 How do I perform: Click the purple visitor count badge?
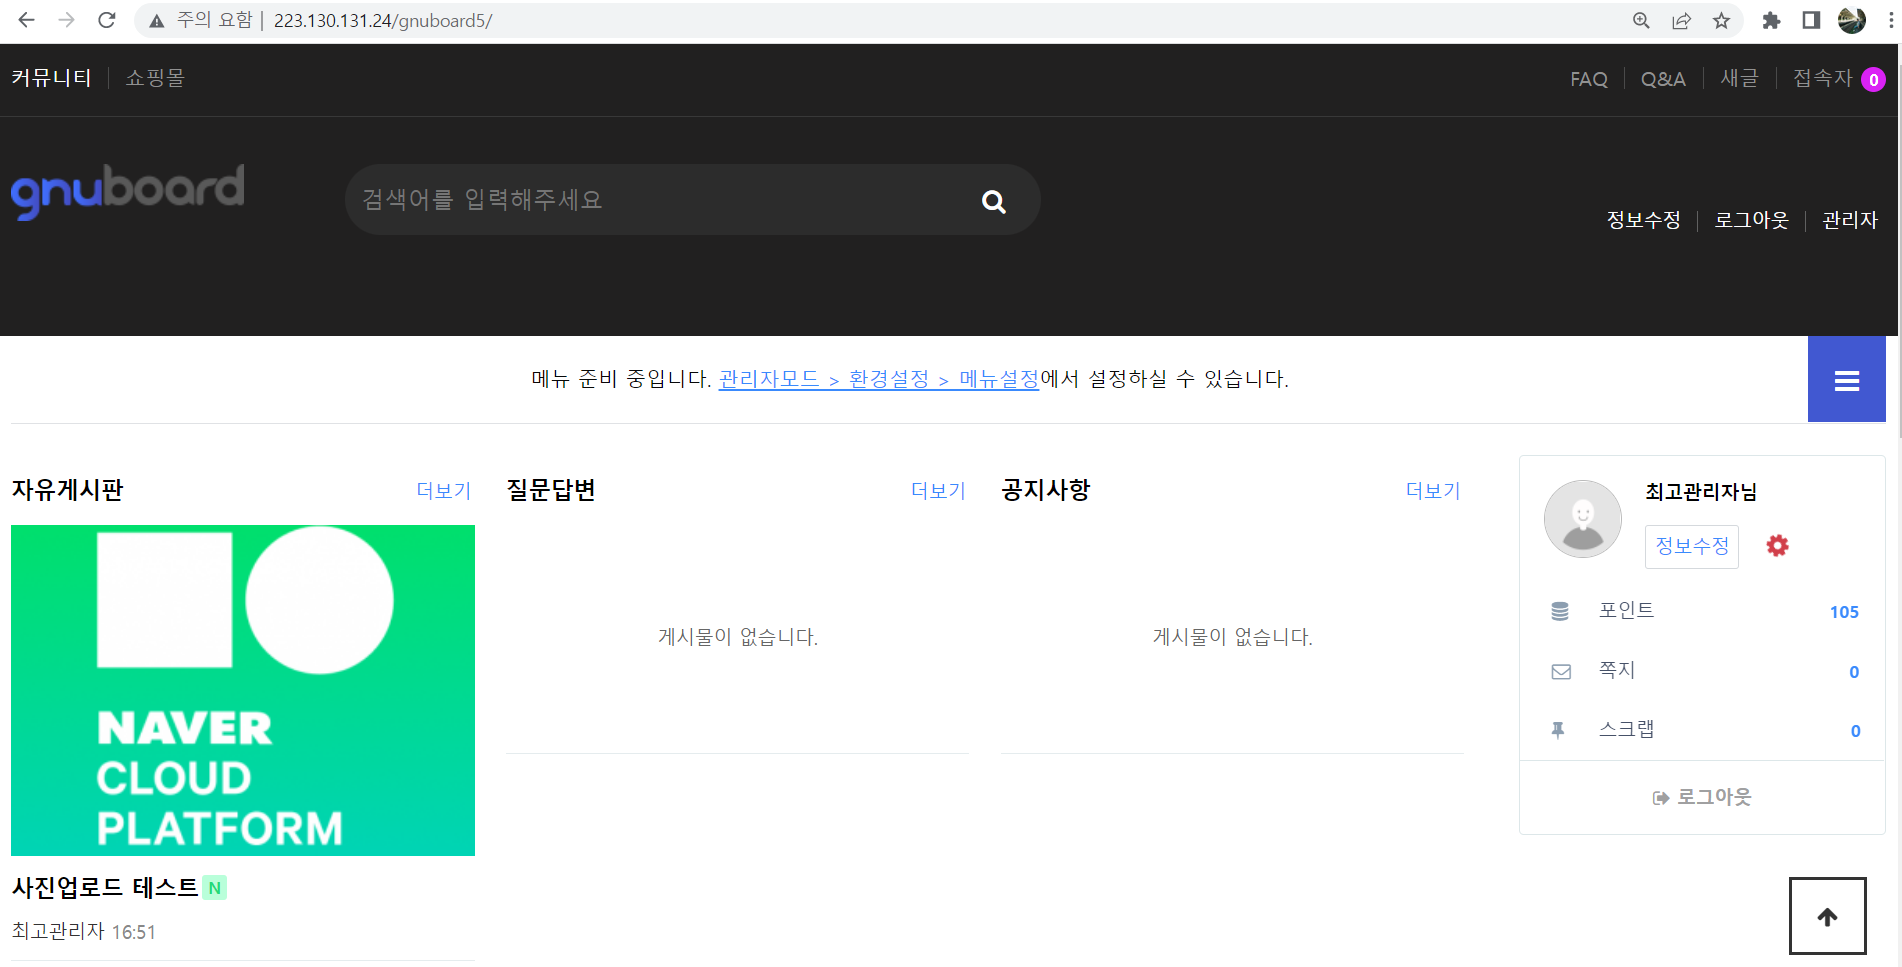1874,80
